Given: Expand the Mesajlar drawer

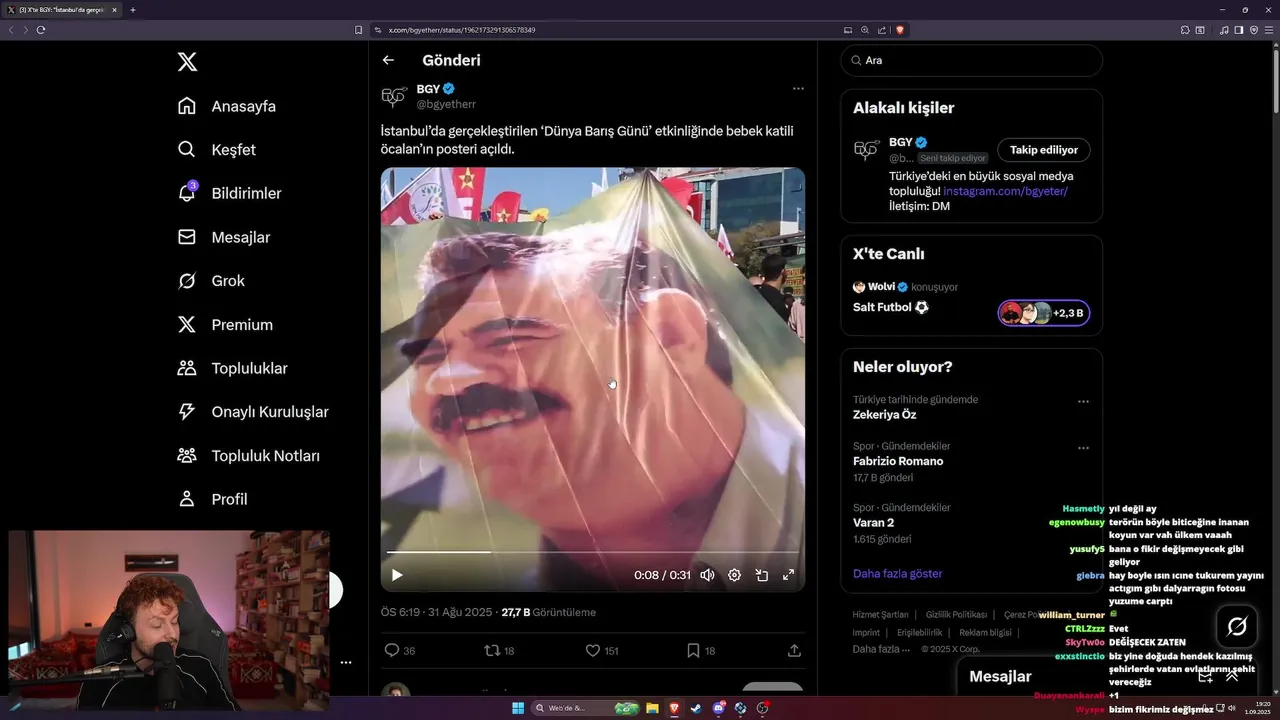Looking at the screenshot, I should (x=1232, y=677).
